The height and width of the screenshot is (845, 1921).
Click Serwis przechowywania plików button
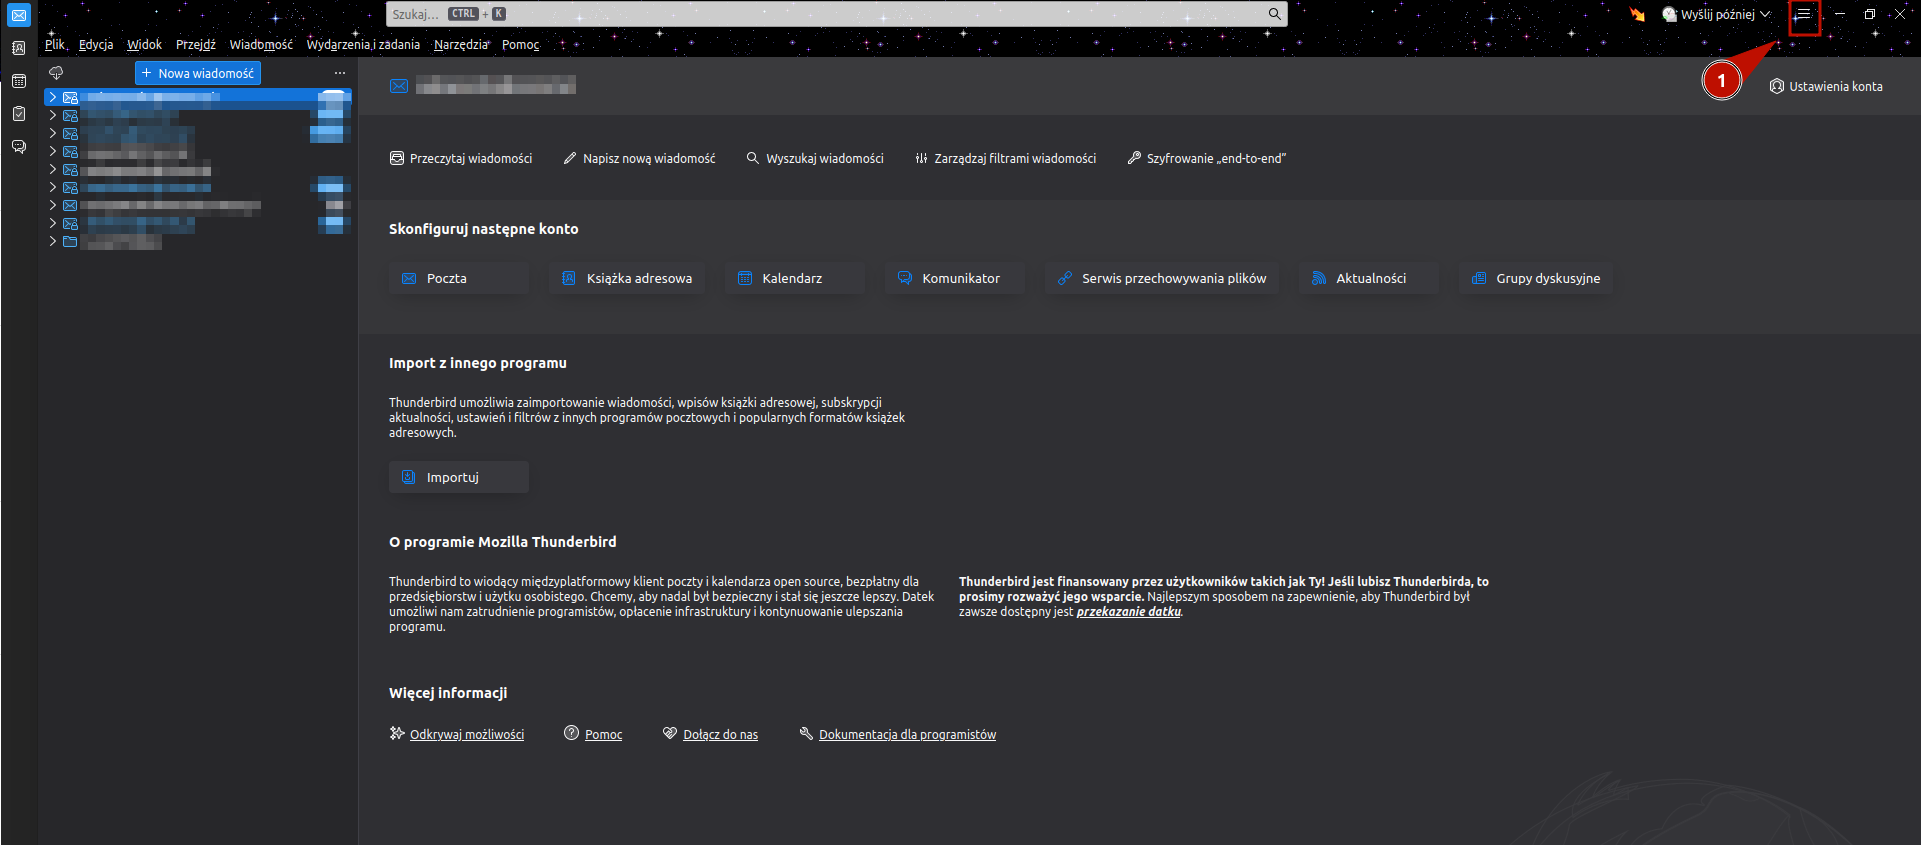(x=1162, y=278)
